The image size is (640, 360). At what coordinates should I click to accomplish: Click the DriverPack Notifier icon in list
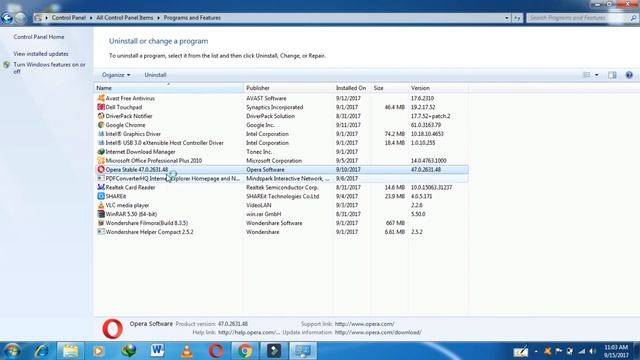101,116
